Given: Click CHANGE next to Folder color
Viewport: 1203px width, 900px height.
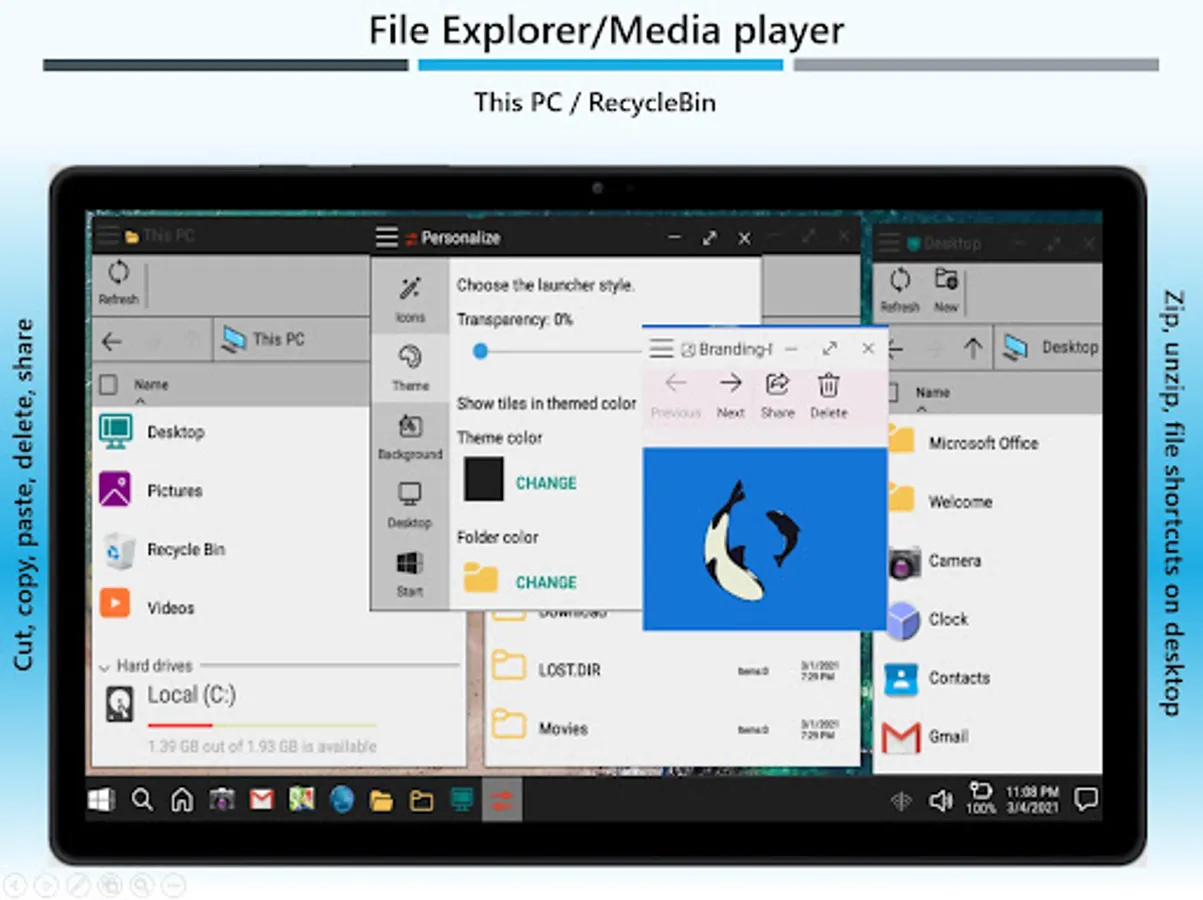Looking at the screenshot, I should pos(546,582).
